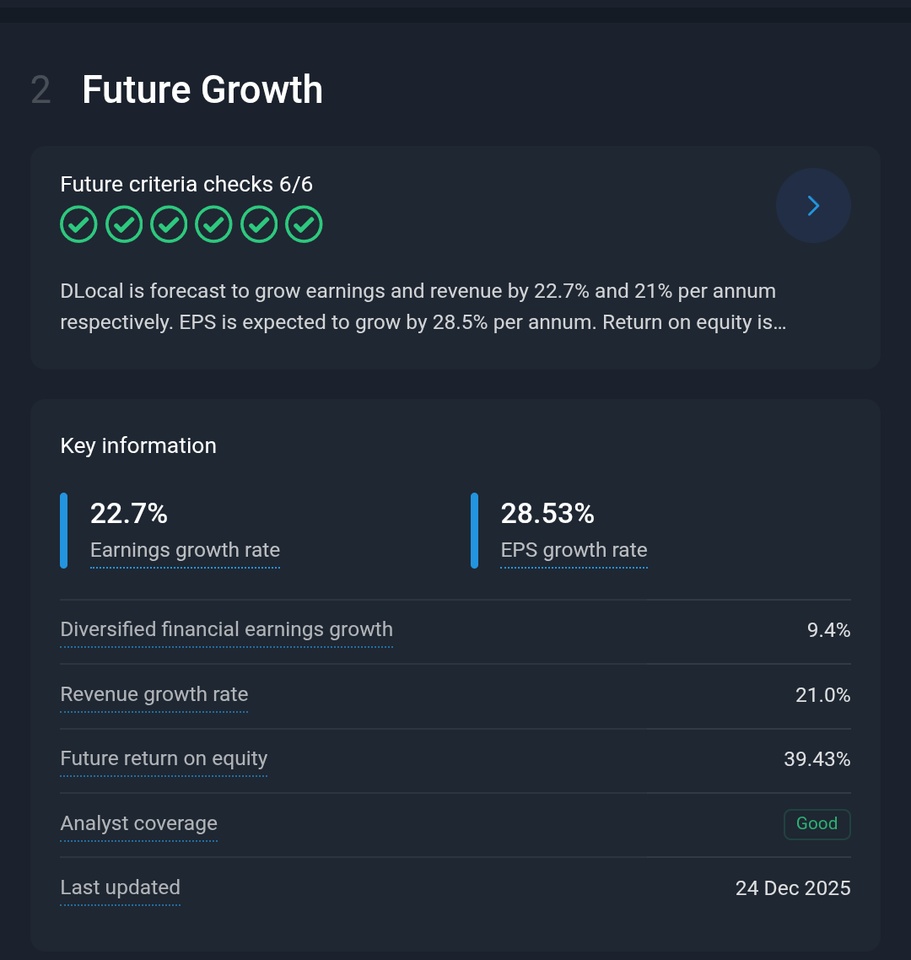Click the Earnings growth rate label
Image resolution: width=911 pixels, height=960 pixels.
(185, 550)
